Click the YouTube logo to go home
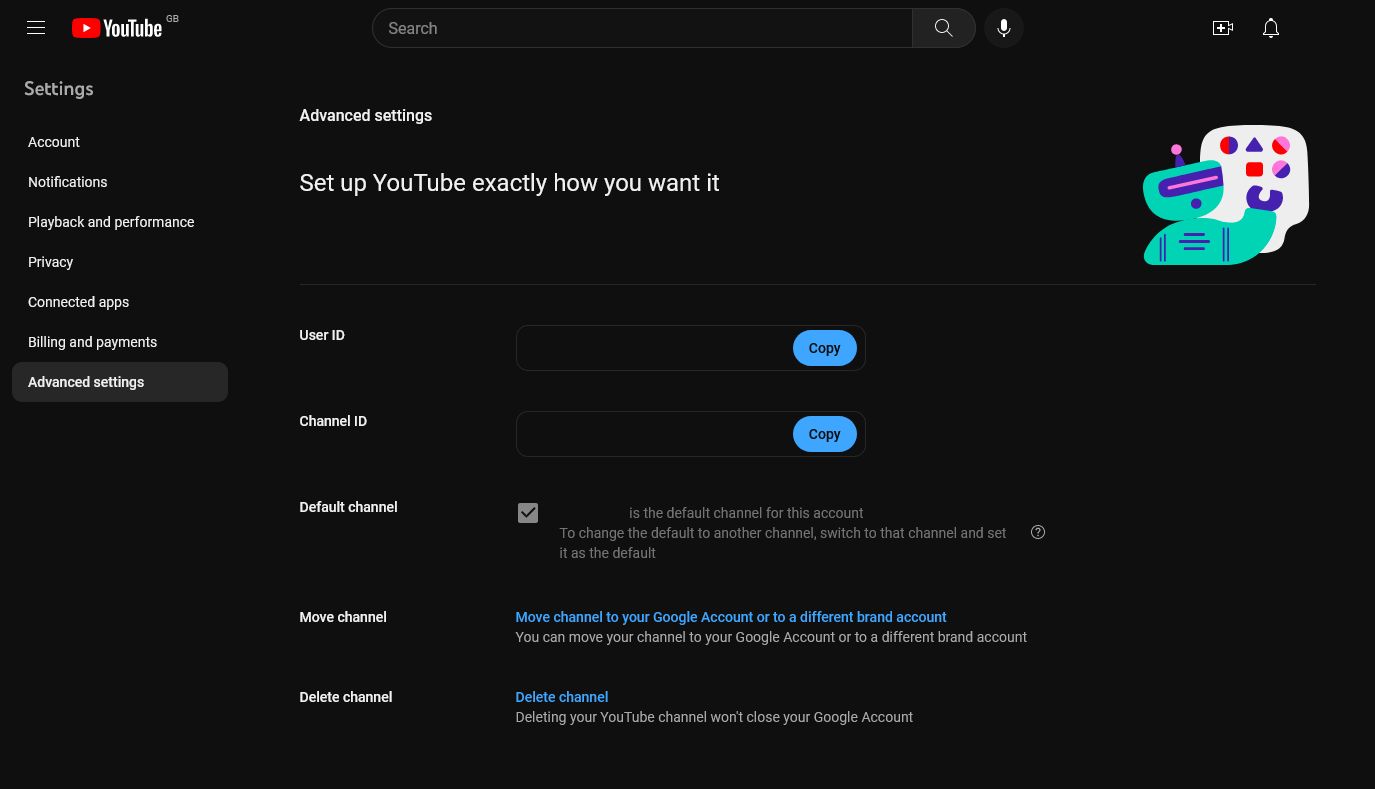Image resolution: width=1375 pixels, height=789 pixels. (x=116, y=28)
